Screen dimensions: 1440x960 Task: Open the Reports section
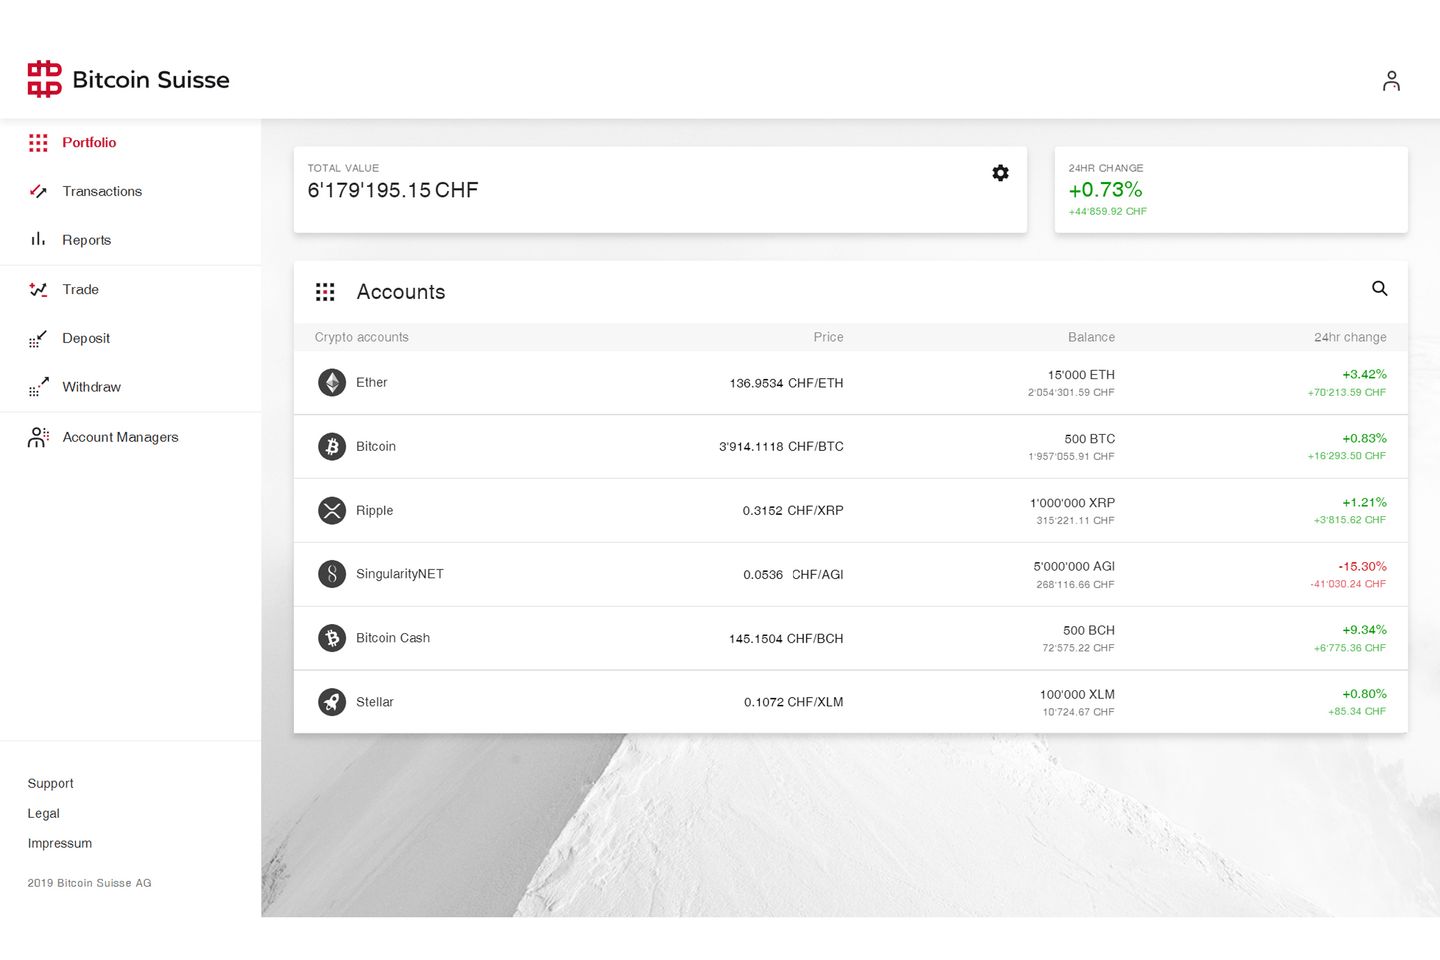click(86, 240)
